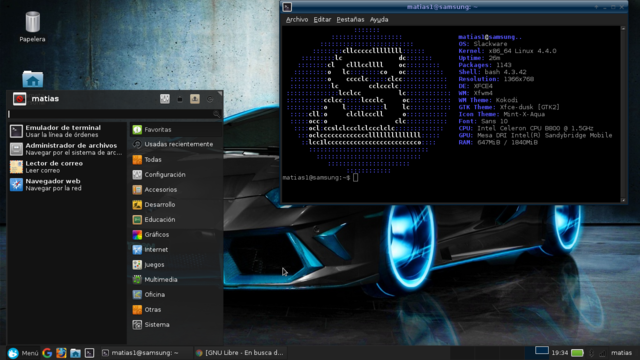Screen dimensions: 640x360
Task: Click the switch user icon in menu header
Action: (x=195, y=99)
